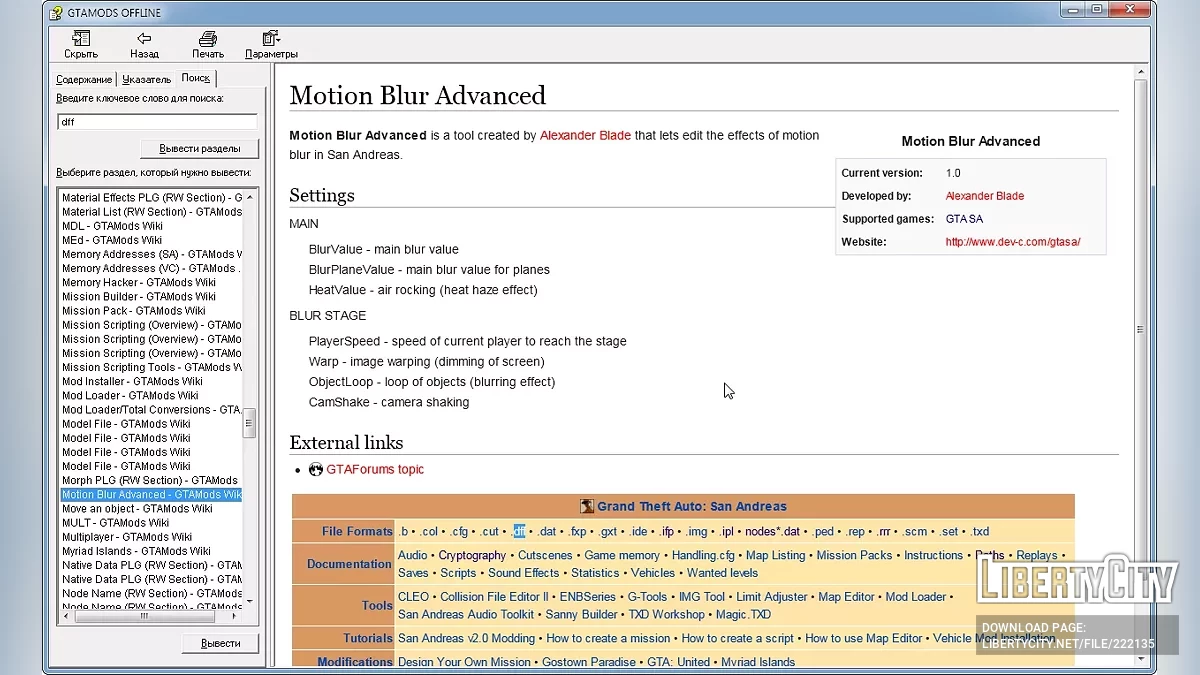1200x675 pixels.
Task: Click the GTA San Andreas navbox icon
Action: coord(587,507)
